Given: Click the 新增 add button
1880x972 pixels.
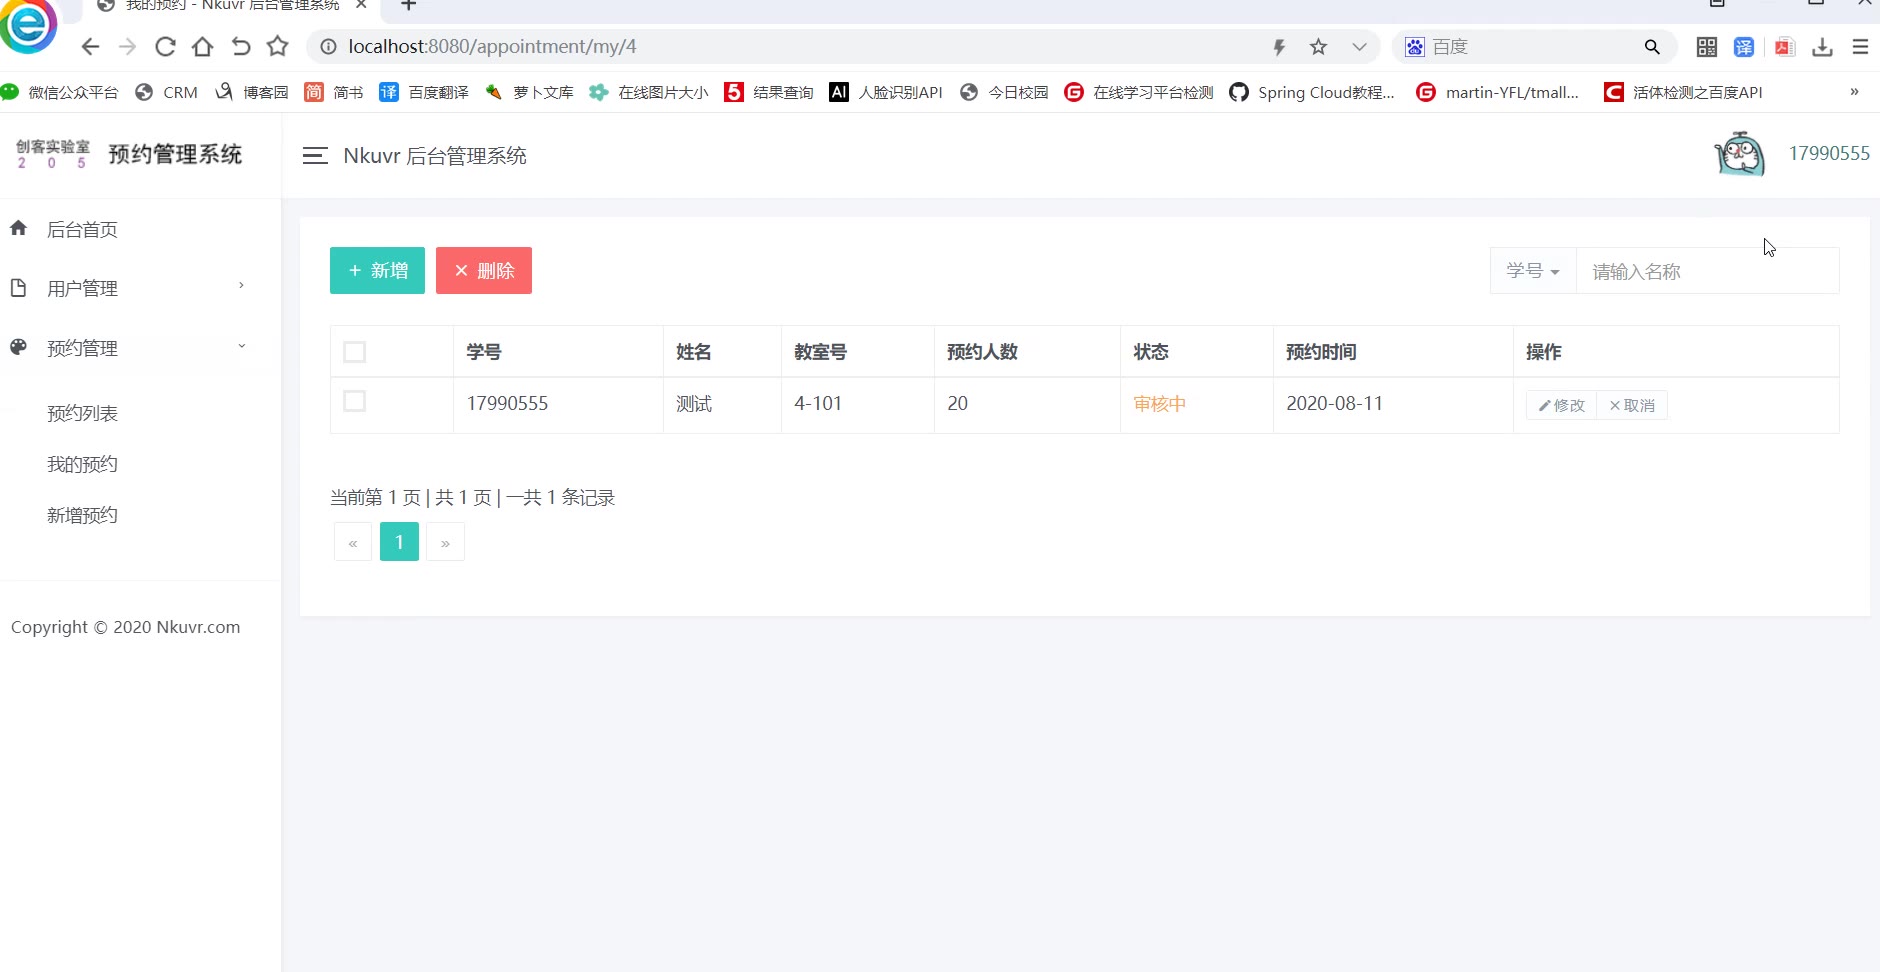Looking at the screenshot, I should tap(377, 270).
